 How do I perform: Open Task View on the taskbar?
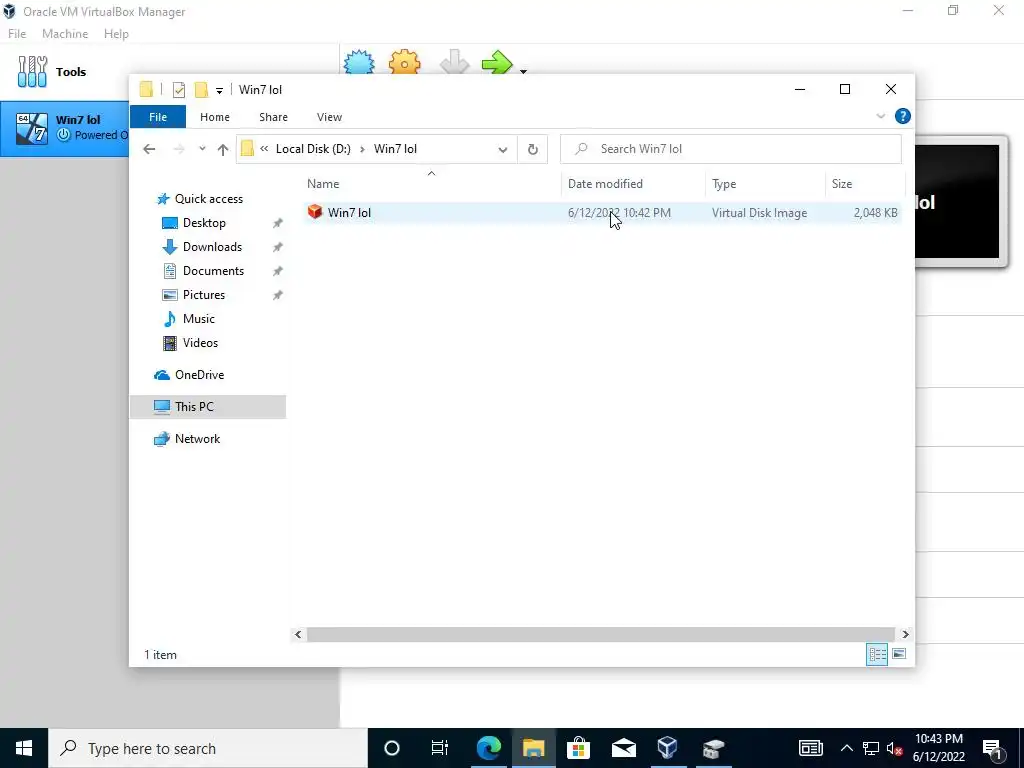[440, 748]
